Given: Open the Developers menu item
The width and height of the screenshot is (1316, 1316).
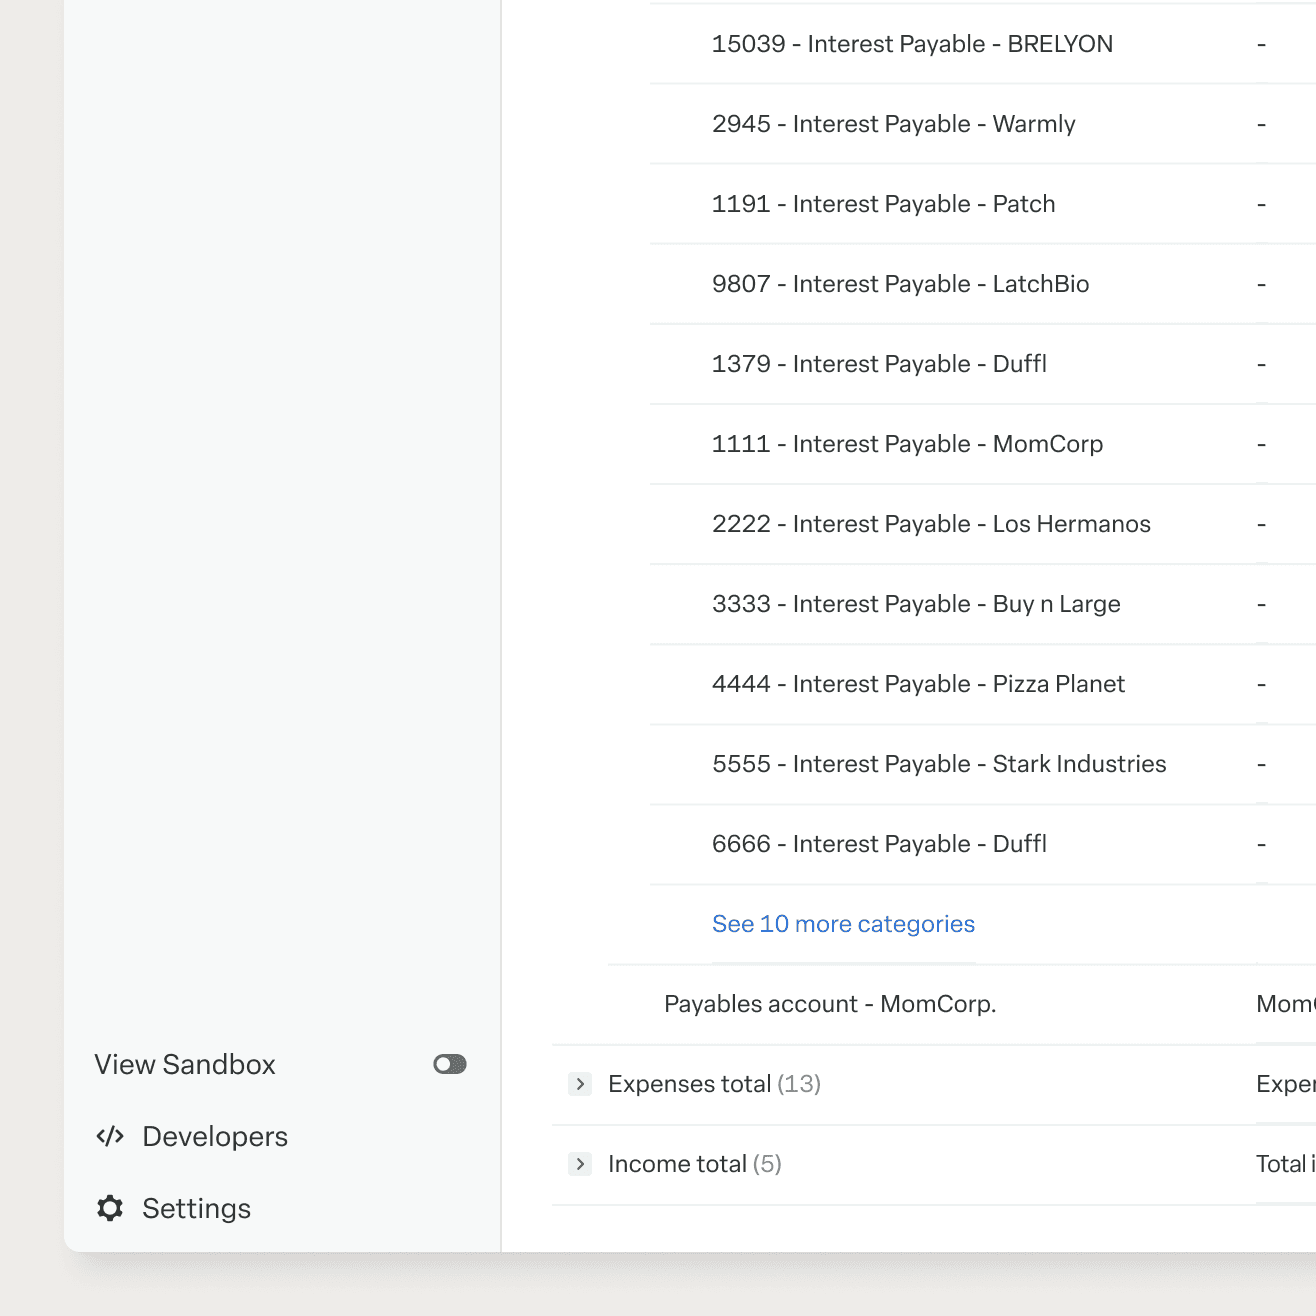Looking at the screenshot, I should pos(214,1136).
